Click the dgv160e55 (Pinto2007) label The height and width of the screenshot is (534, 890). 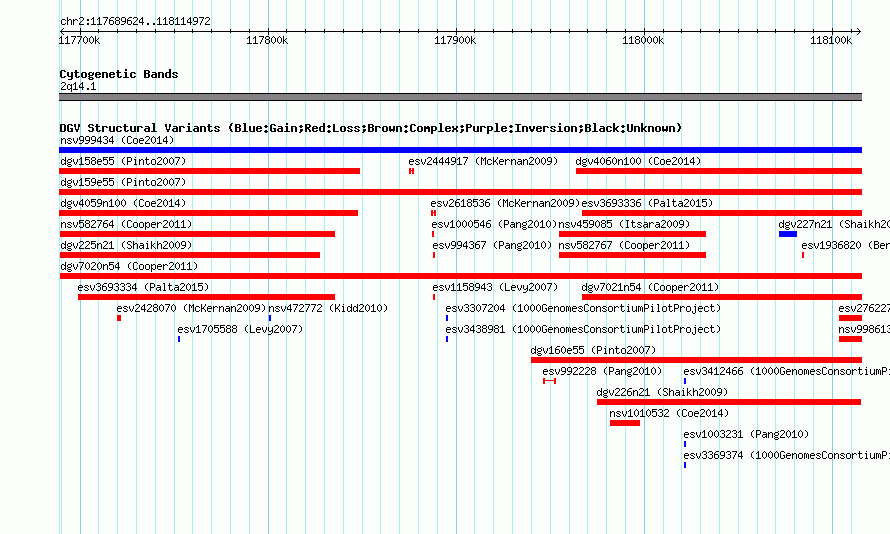coord(593,350)
